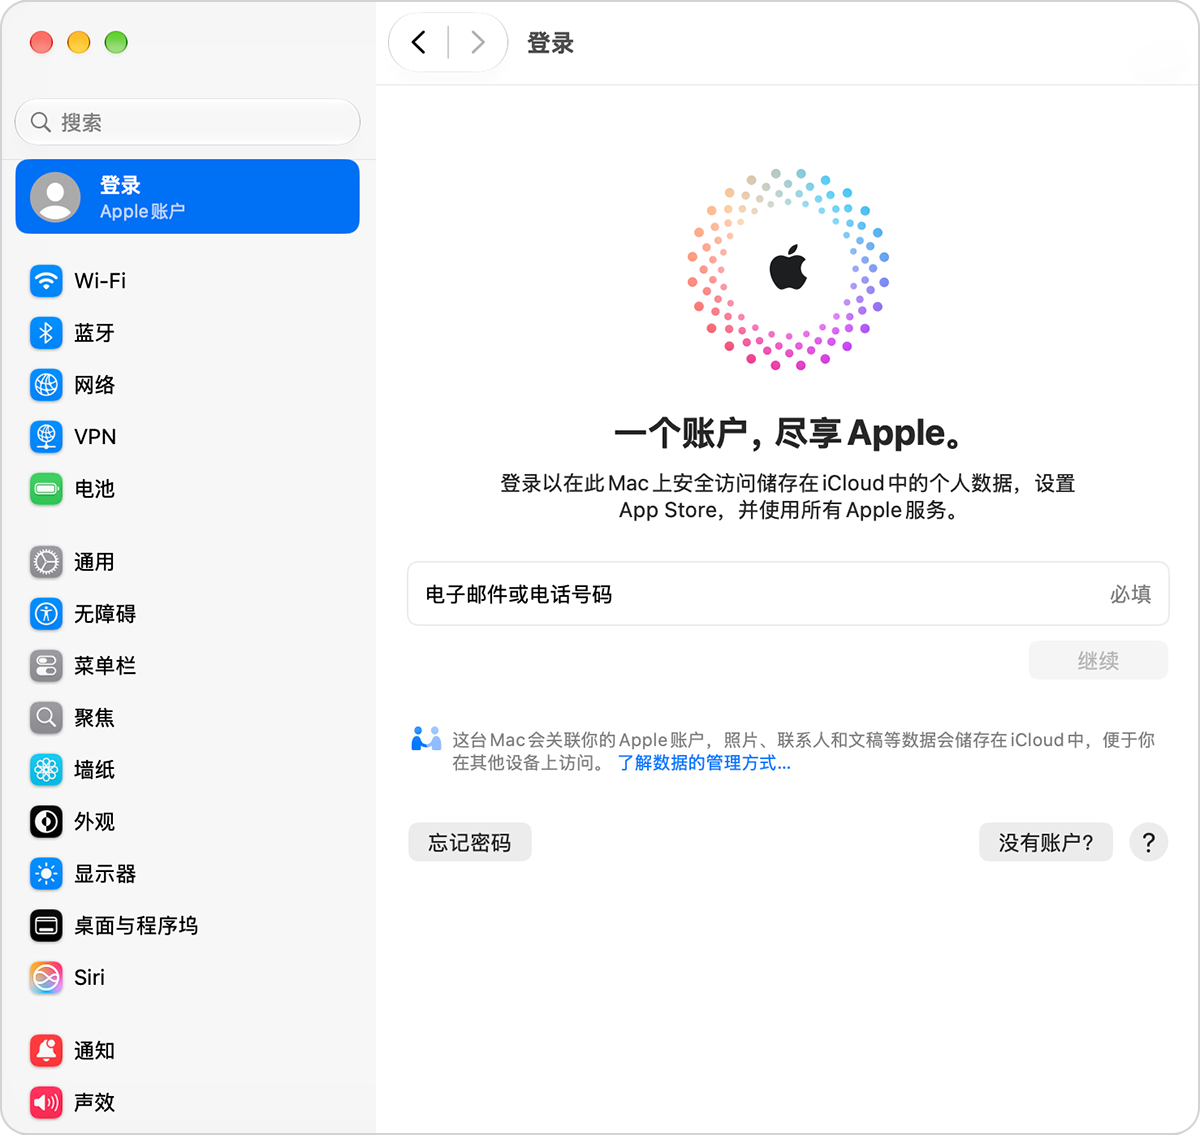Open the 了解数据的管理方式 link
The height and width of the screenshot is (1136, 1200).
pos(704,763)
